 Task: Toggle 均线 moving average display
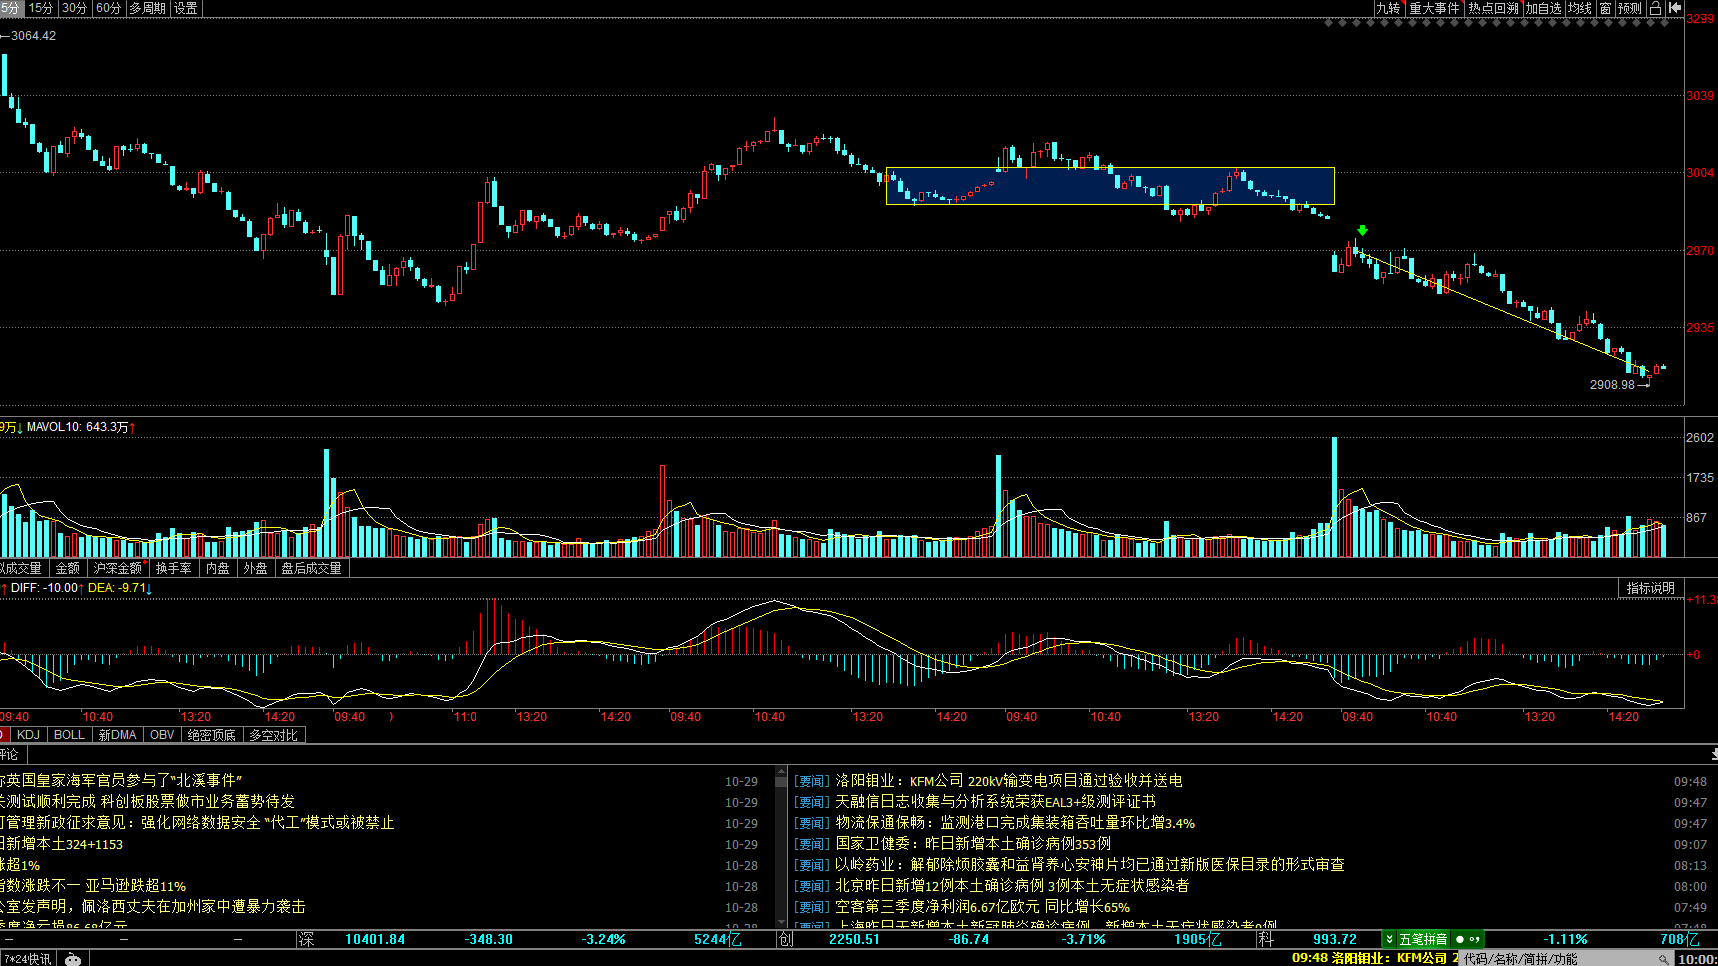click(1580, 8)
